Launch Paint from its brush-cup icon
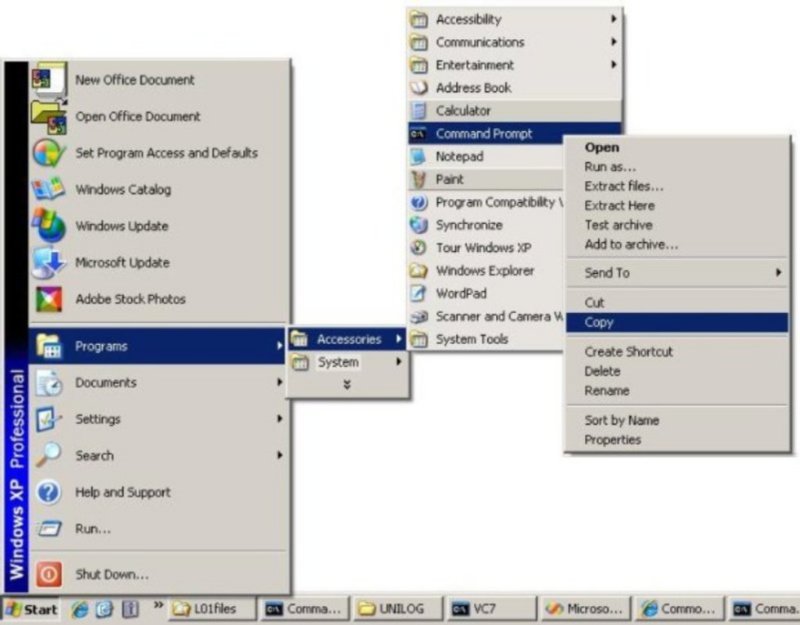 point(418,179)
